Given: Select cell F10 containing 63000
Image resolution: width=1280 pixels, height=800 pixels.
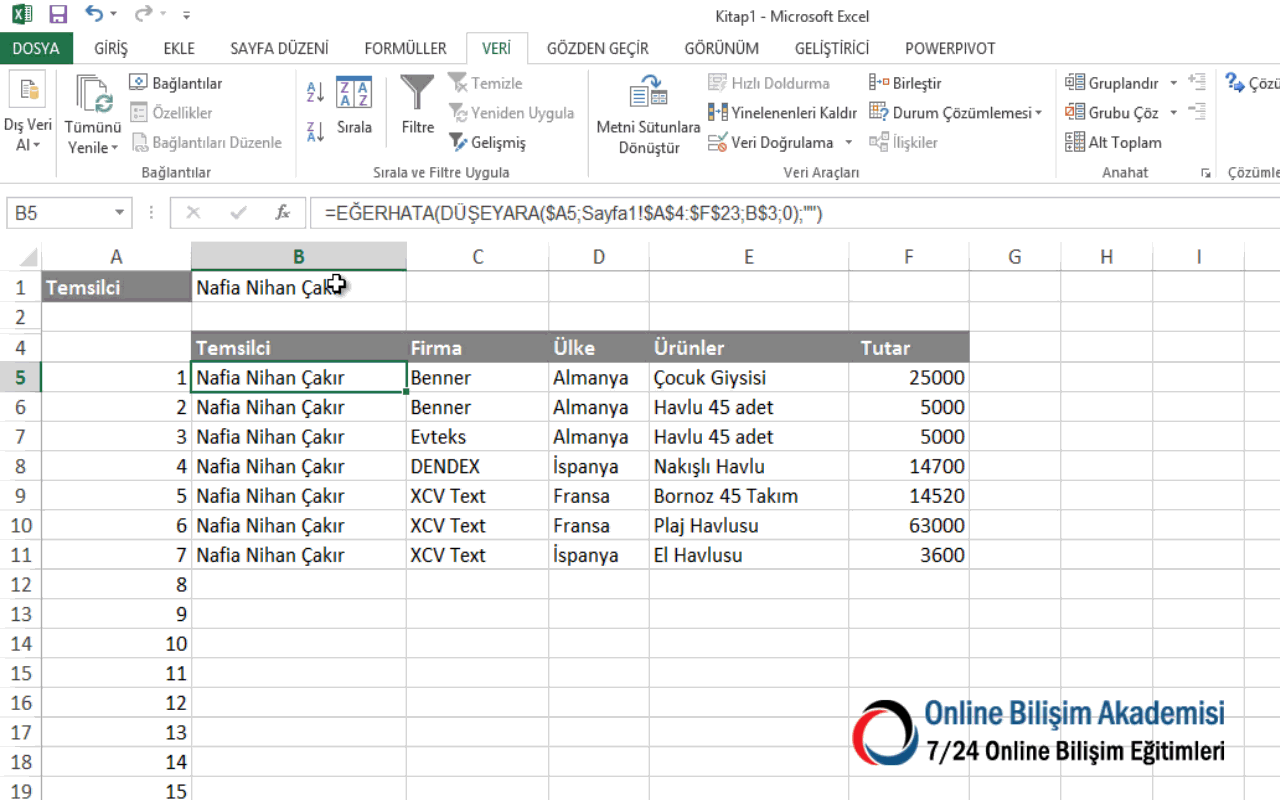Looking at the screenshot, I should coord(908,525).
